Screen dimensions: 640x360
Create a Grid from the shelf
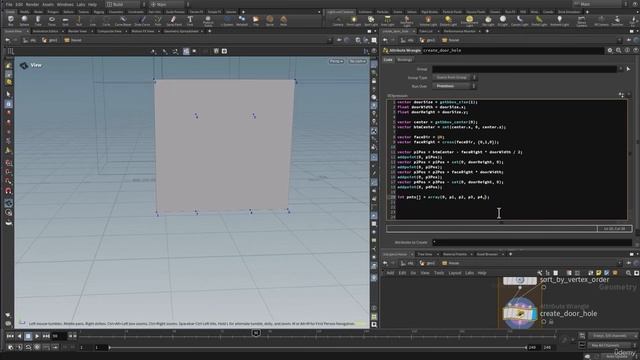click(65, 20)
